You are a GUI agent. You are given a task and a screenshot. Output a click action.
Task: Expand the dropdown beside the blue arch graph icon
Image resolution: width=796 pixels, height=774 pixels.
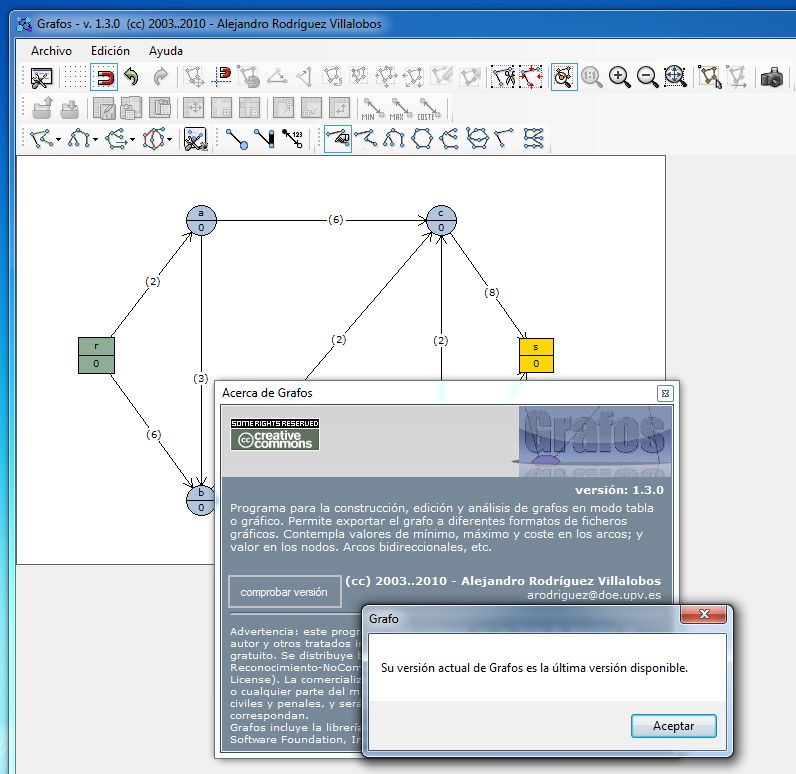click(96, 139)
